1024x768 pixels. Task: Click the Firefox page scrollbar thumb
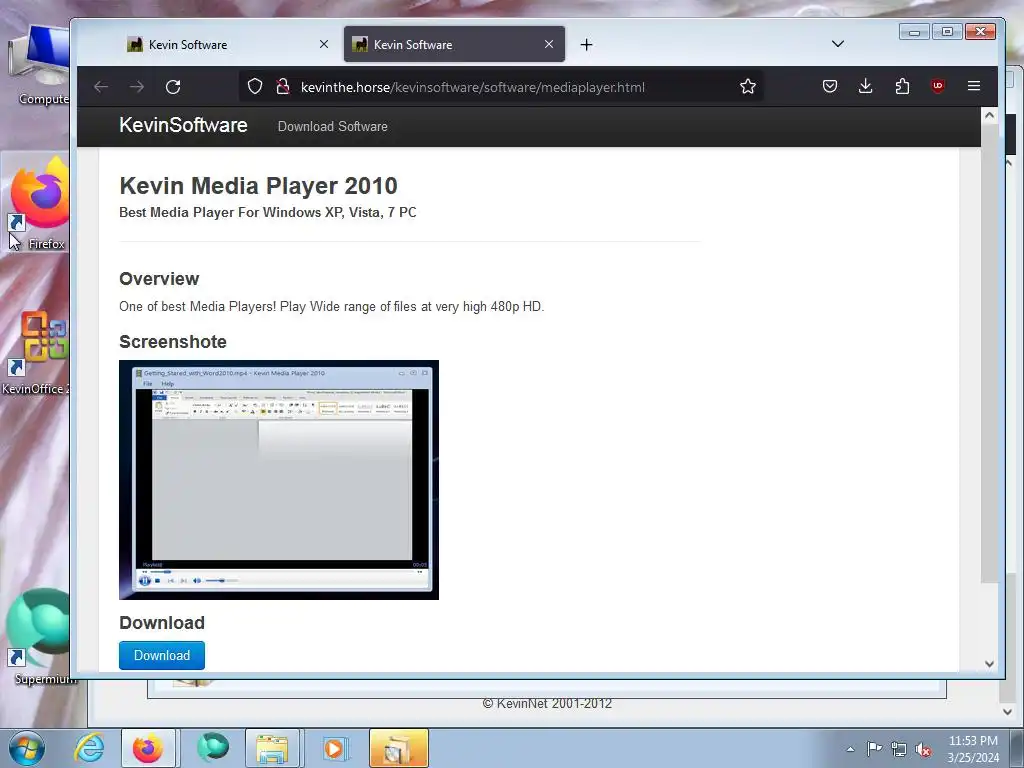[x=989, y=353]
